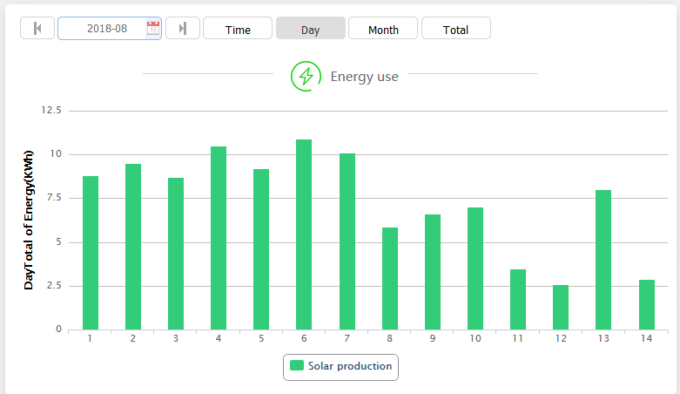Click the bar for day 1
The width and height of the screenshot is (680, 394).
(90, 253)
